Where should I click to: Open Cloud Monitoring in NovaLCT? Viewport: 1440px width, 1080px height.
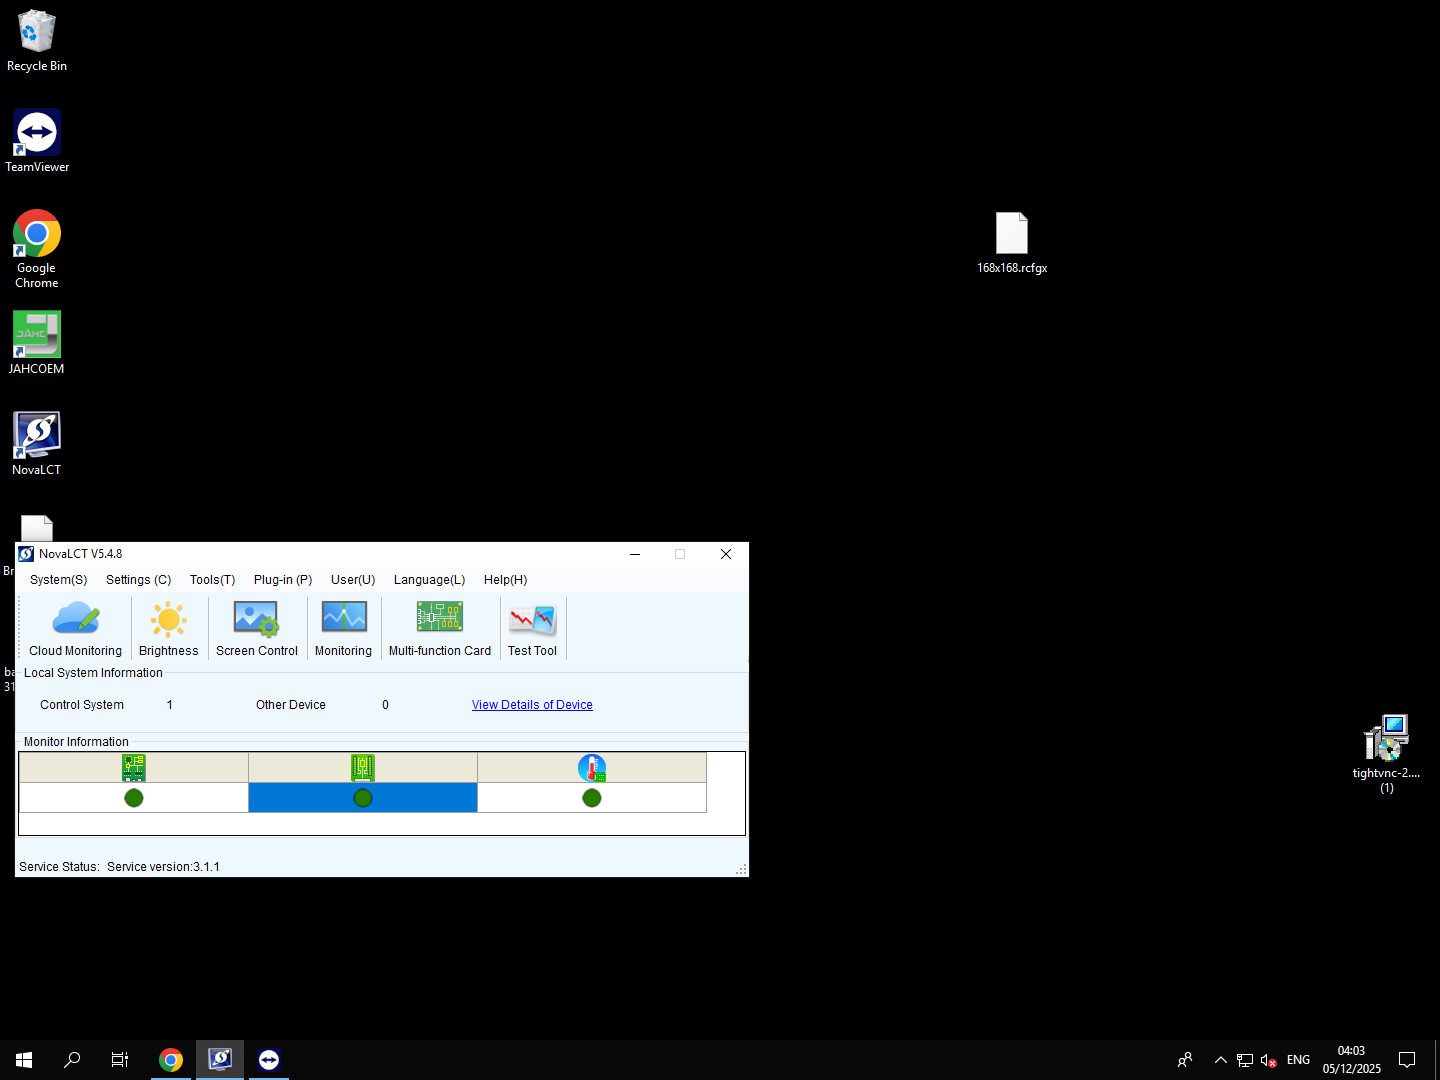click(75, 628)
